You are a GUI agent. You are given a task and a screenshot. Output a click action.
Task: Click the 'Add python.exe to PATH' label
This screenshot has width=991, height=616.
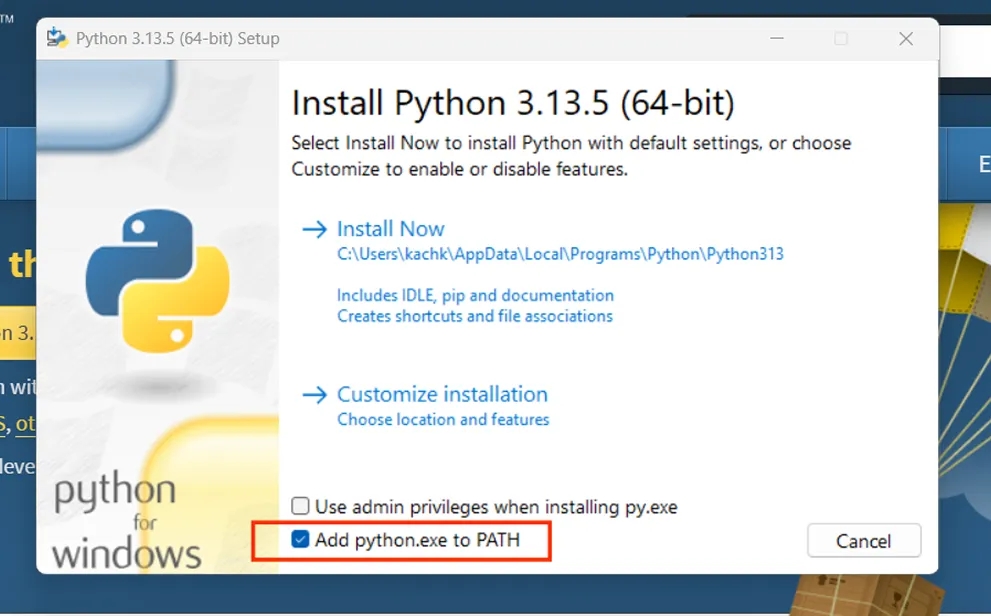click(417, 540)
